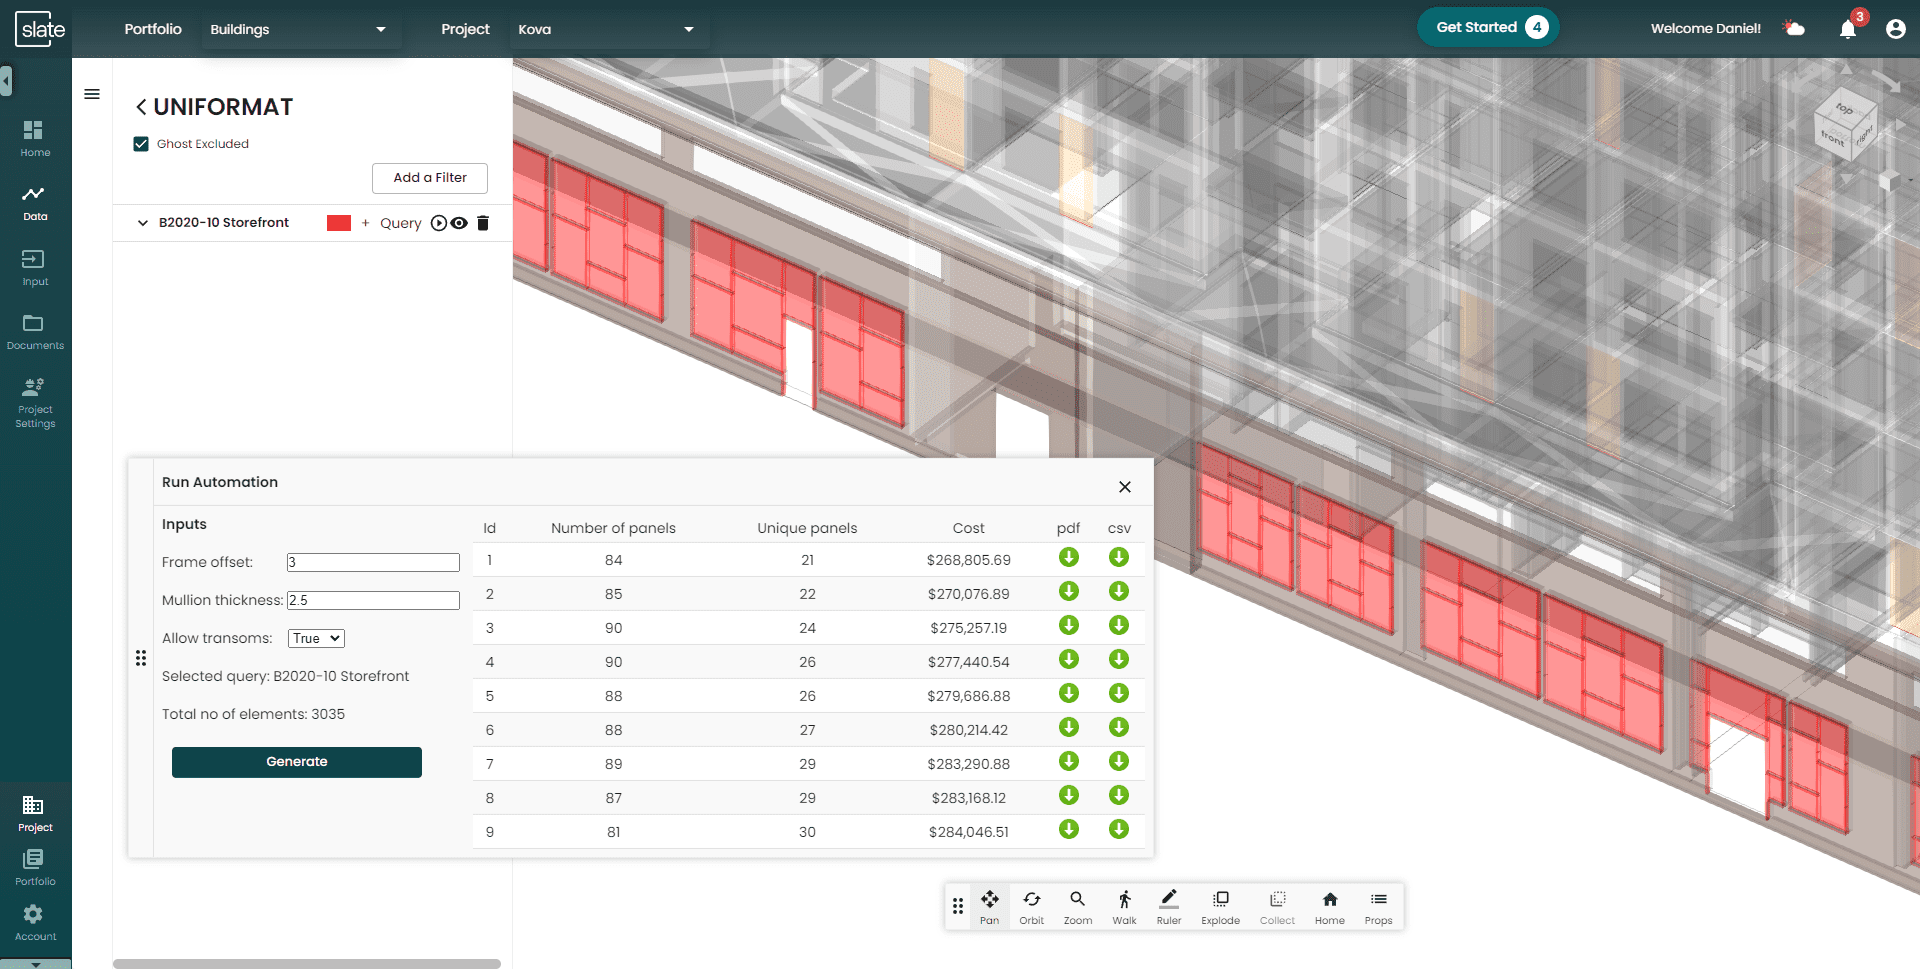Click the weather cloud icon
Viewport: 1920px width, 969px height.
(x=1794, y=28)
